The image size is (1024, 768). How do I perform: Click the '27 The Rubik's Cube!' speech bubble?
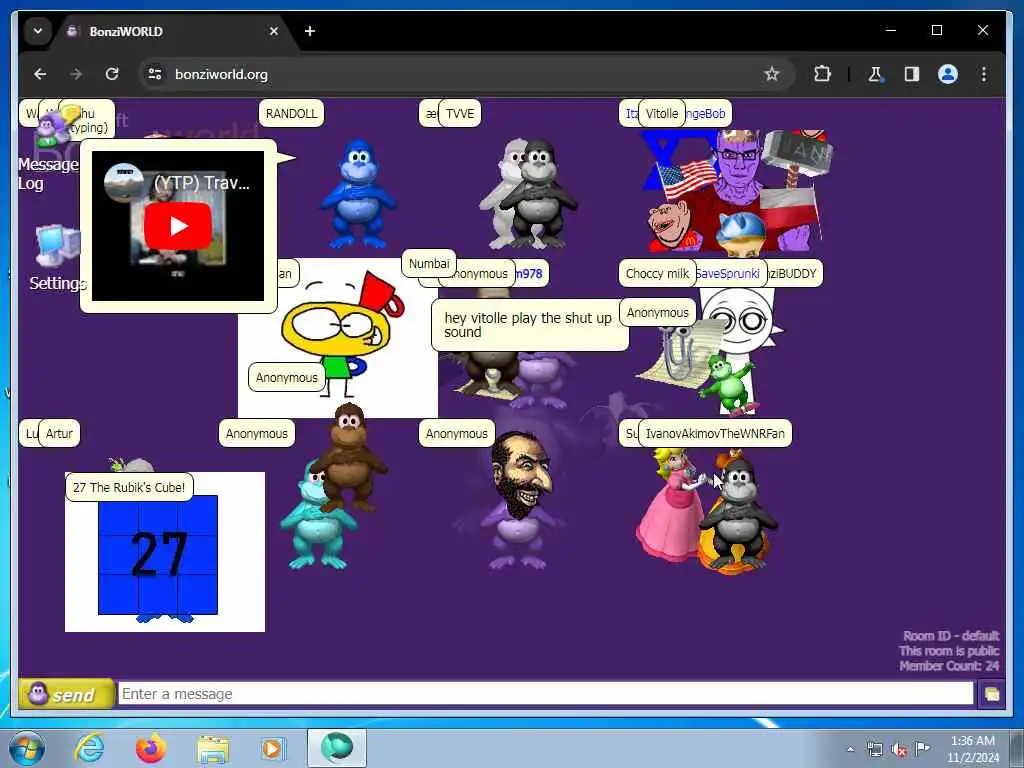pos(129,487)
